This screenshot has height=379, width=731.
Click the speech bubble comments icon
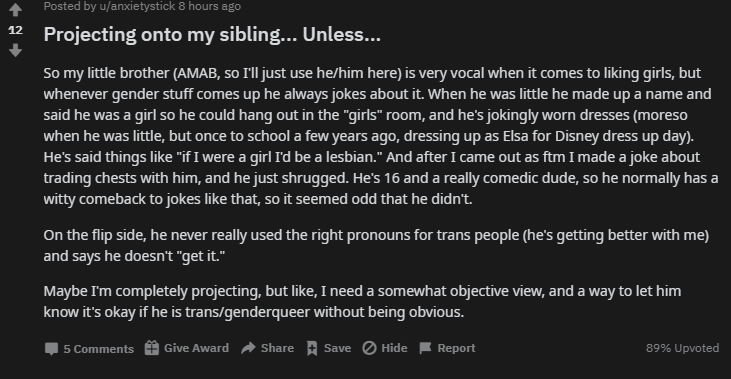coord(51,348)
